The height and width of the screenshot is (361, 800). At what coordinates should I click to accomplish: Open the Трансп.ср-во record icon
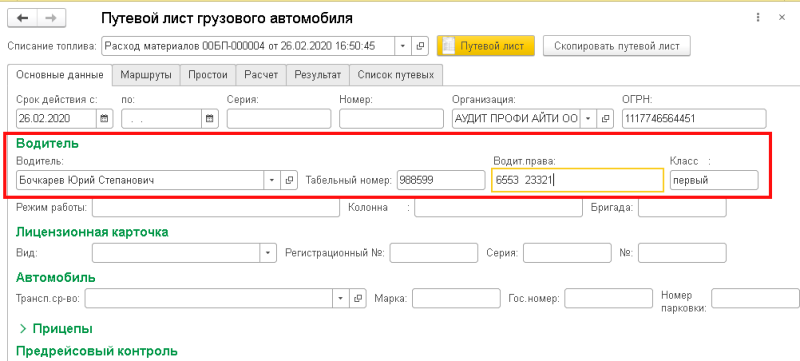click(358, 298)
